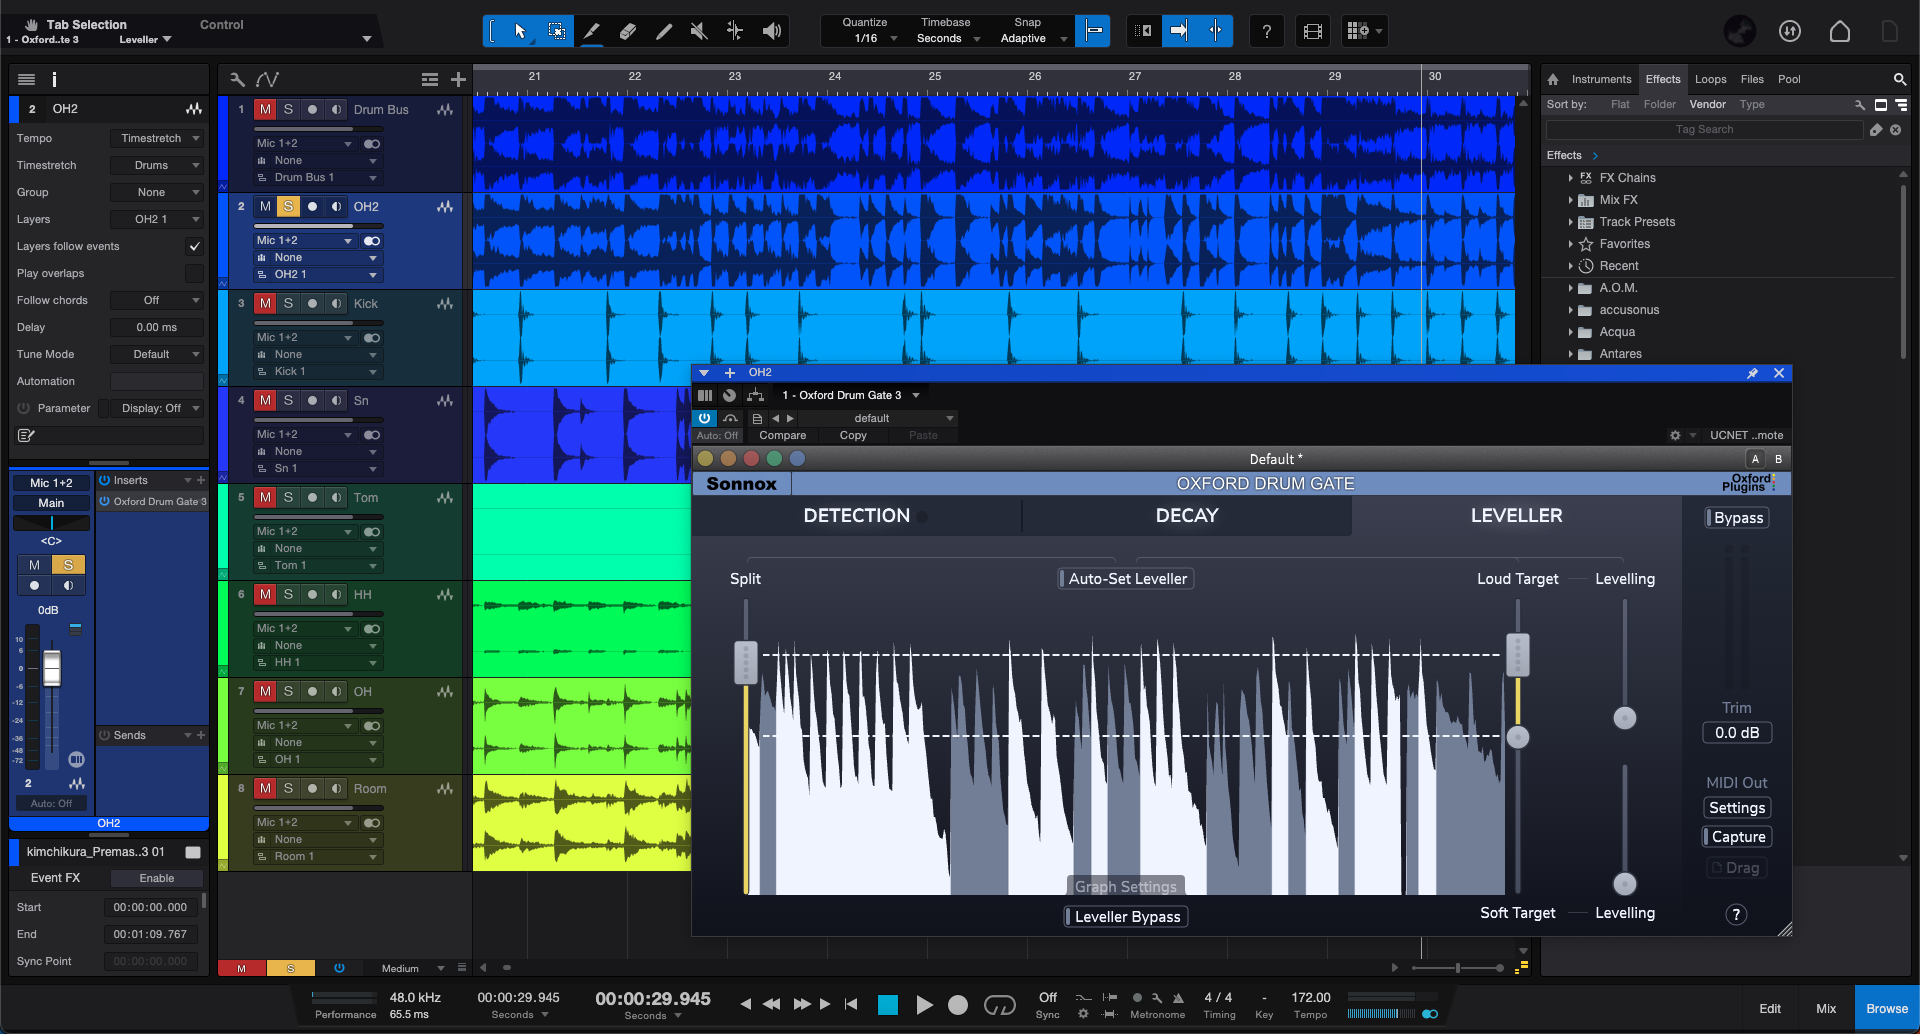Toggle monitor on the HH track
1920x1034 pixels.
coord(336,594)
